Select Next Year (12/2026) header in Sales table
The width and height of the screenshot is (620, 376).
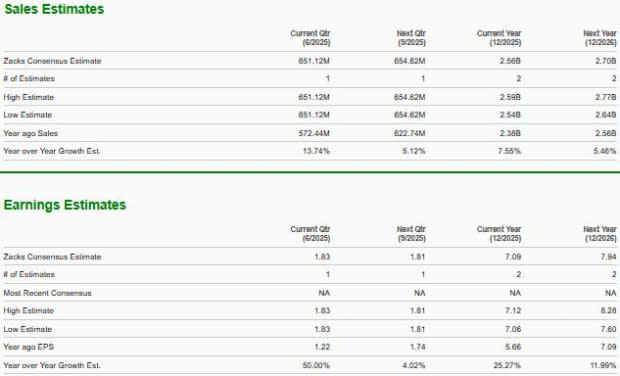600,38
